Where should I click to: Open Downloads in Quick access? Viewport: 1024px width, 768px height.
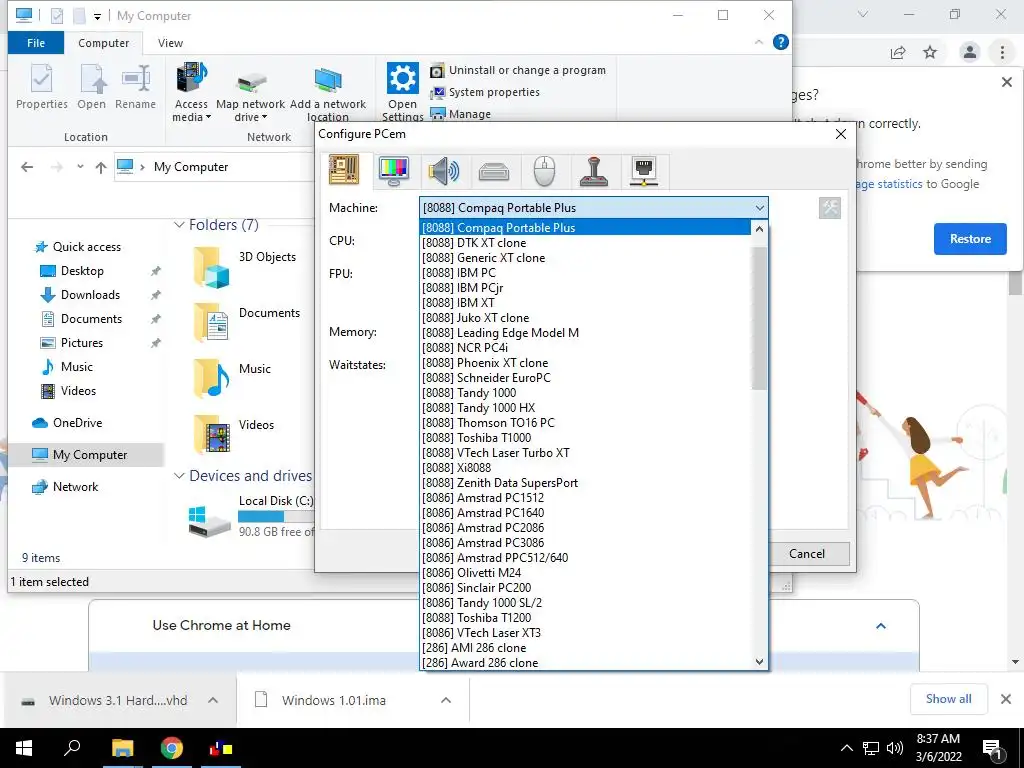click(90, 295)
